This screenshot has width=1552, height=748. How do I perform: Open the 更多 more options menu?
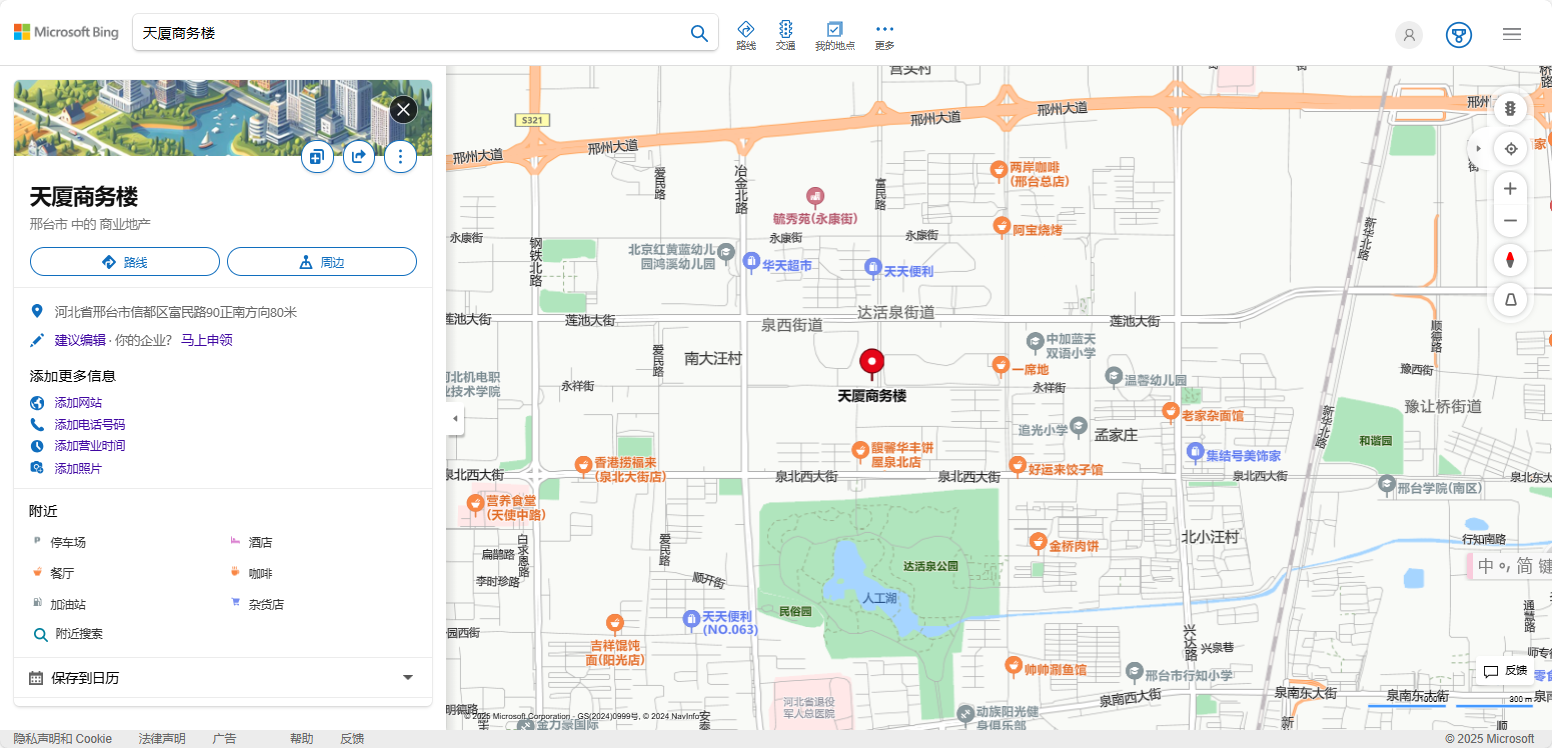click(884, 35)
